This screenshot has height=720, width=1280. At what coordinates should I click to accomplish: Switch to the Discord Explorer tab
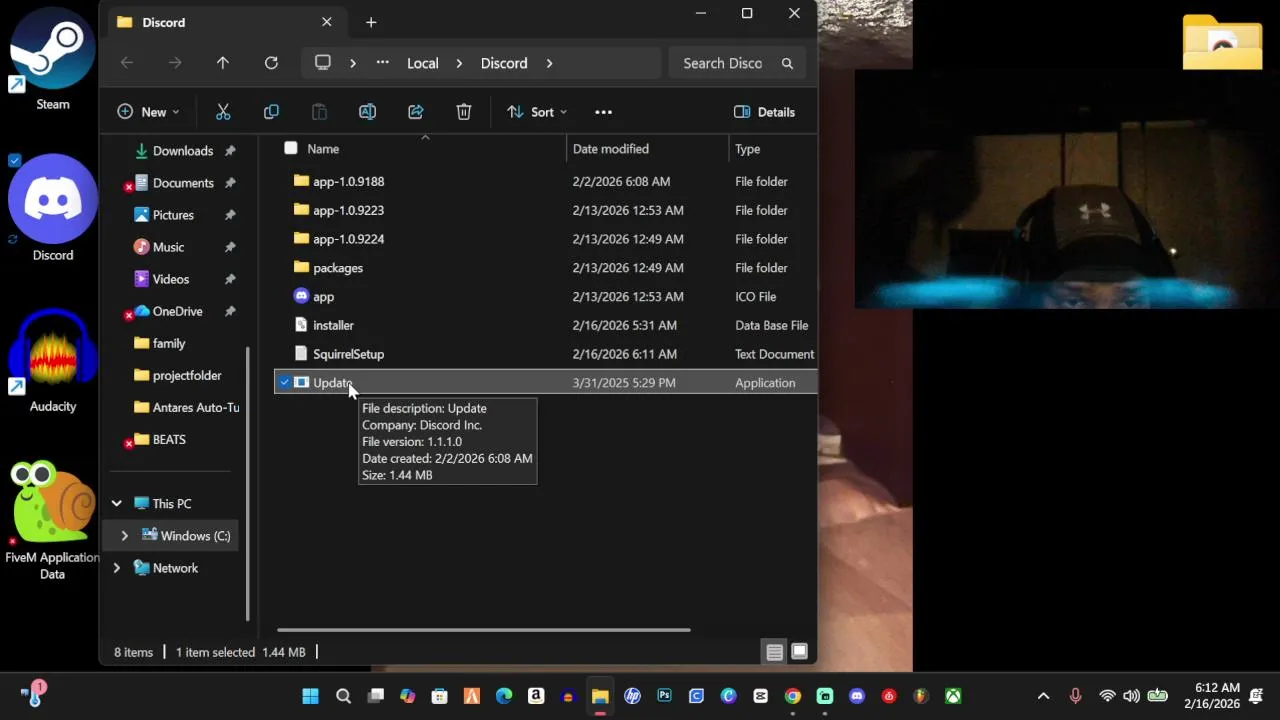(x=224, y=22)
